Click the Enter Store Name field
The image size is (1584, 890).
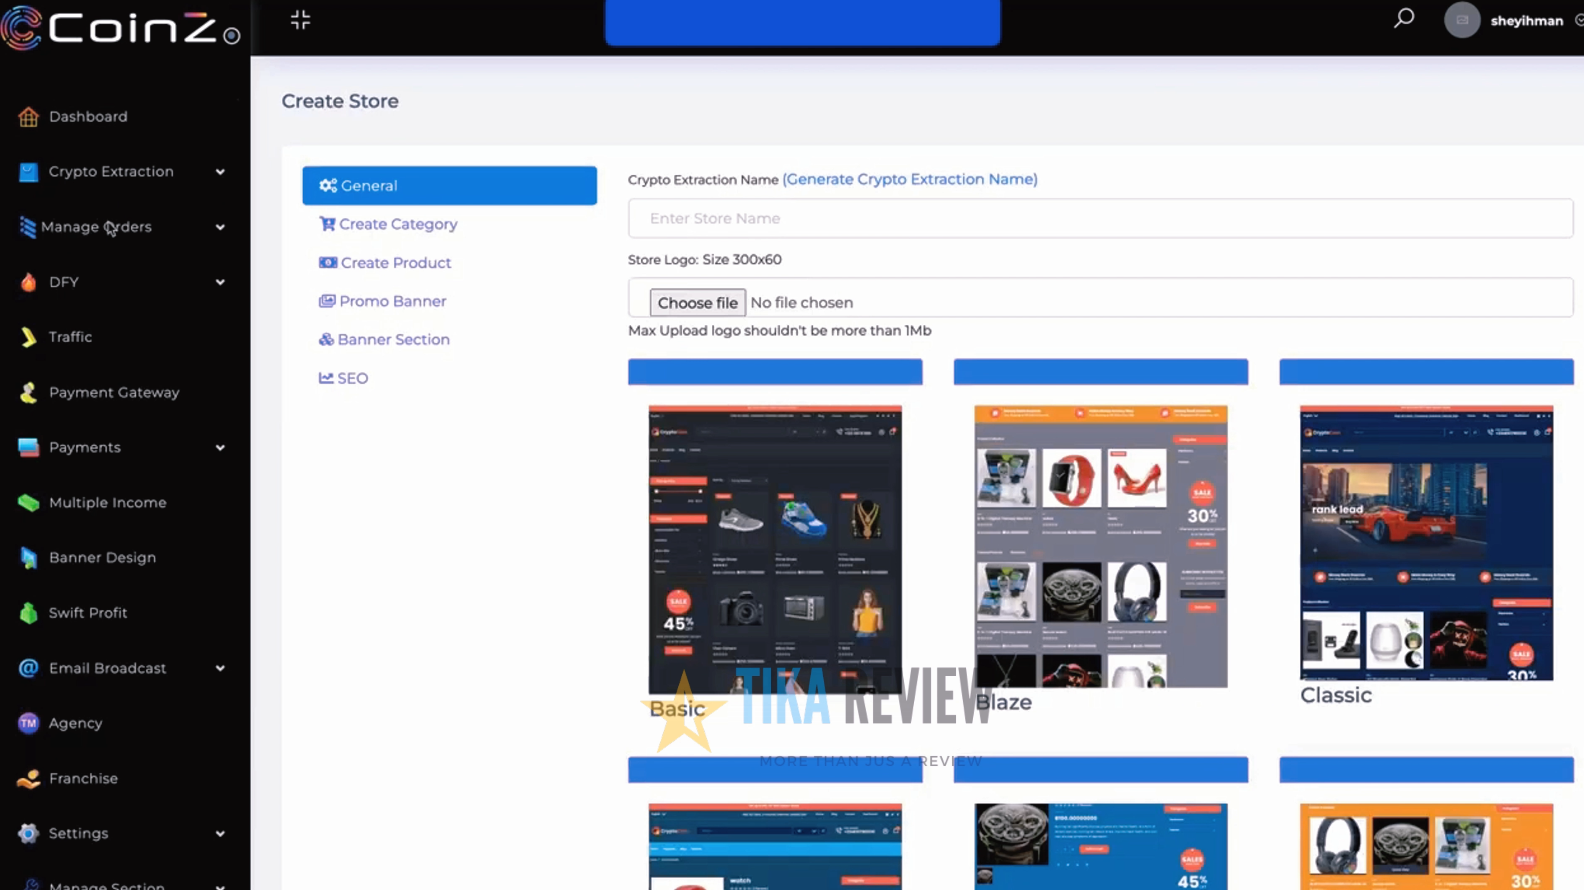click(1100, 218)
